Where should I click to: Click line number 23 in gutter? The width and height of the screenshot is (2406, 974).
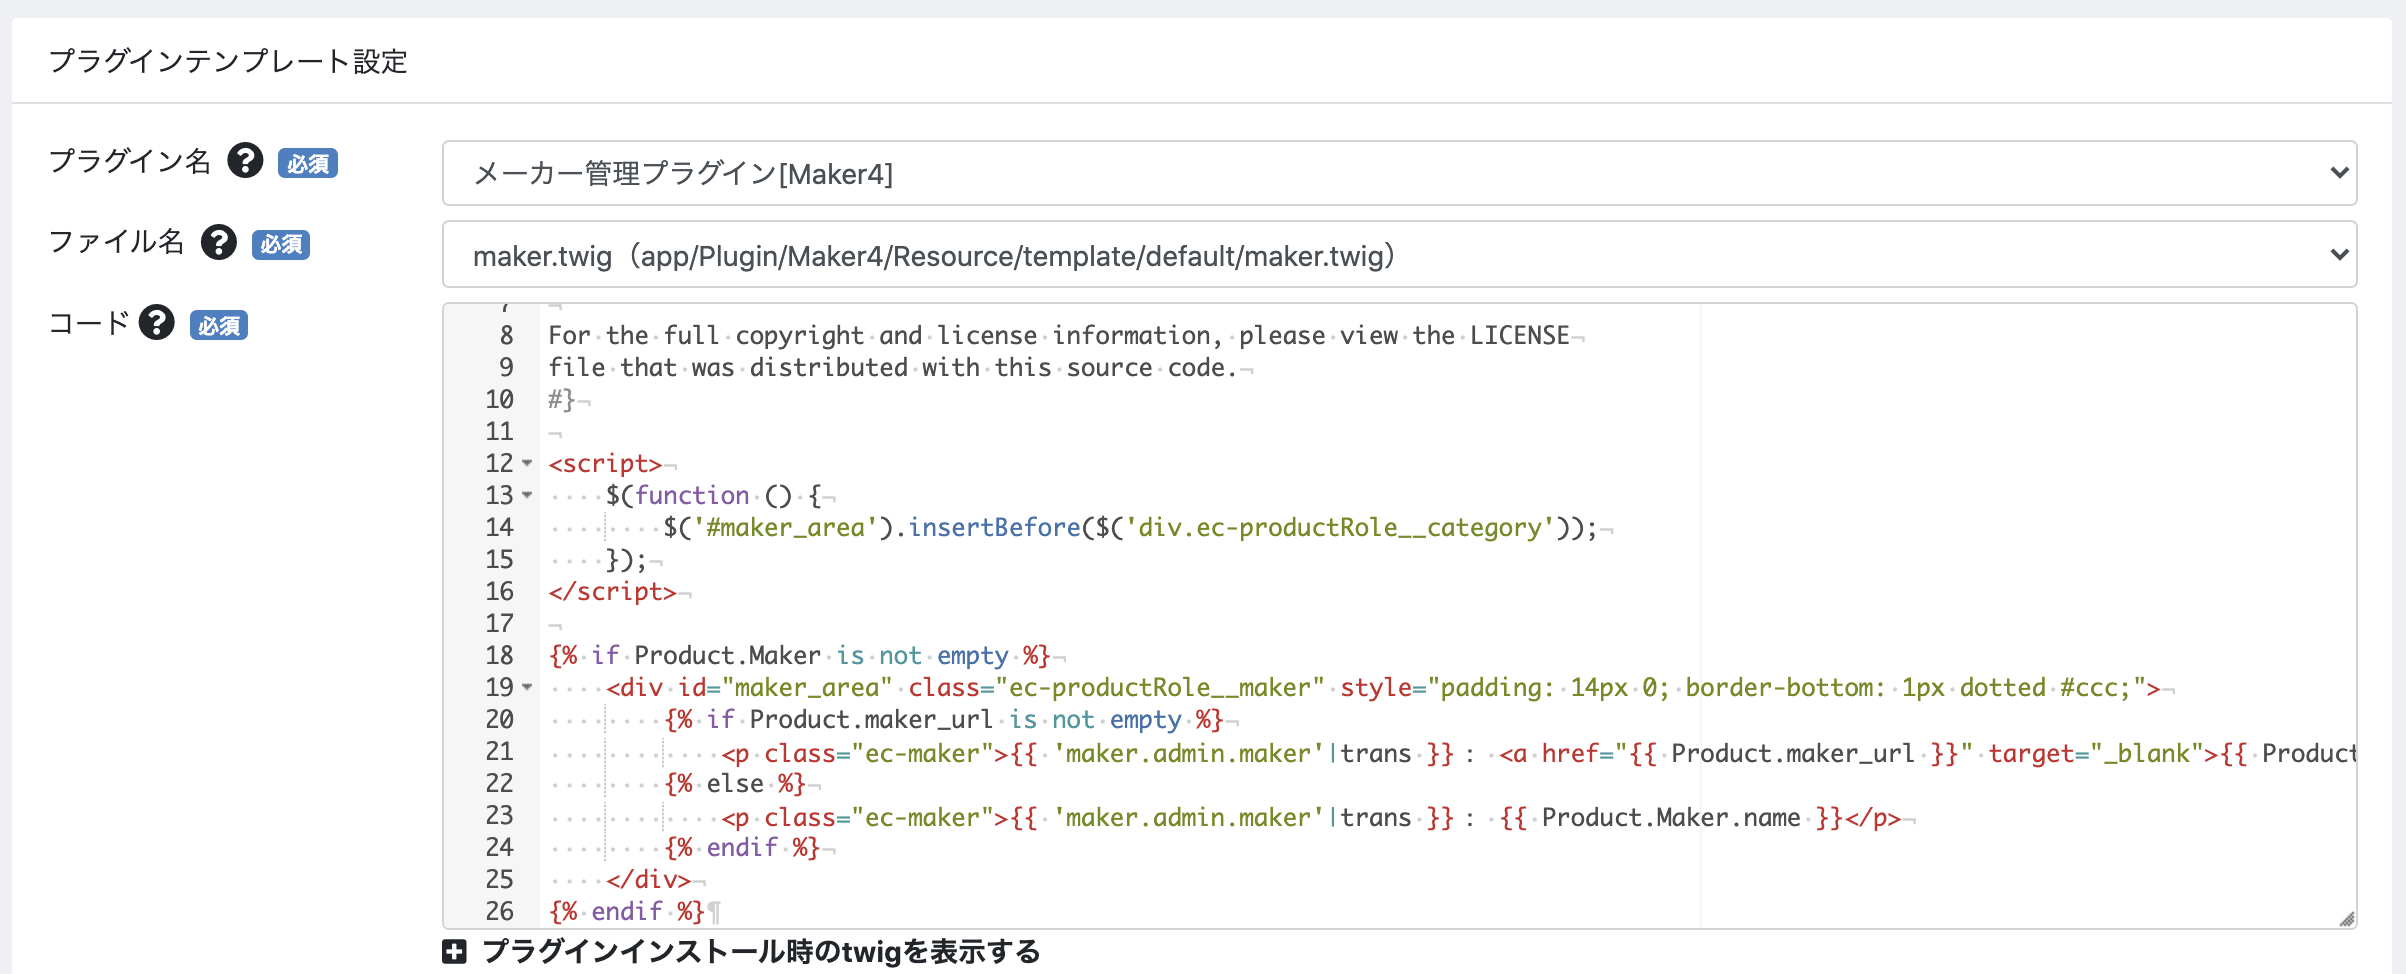499,815
